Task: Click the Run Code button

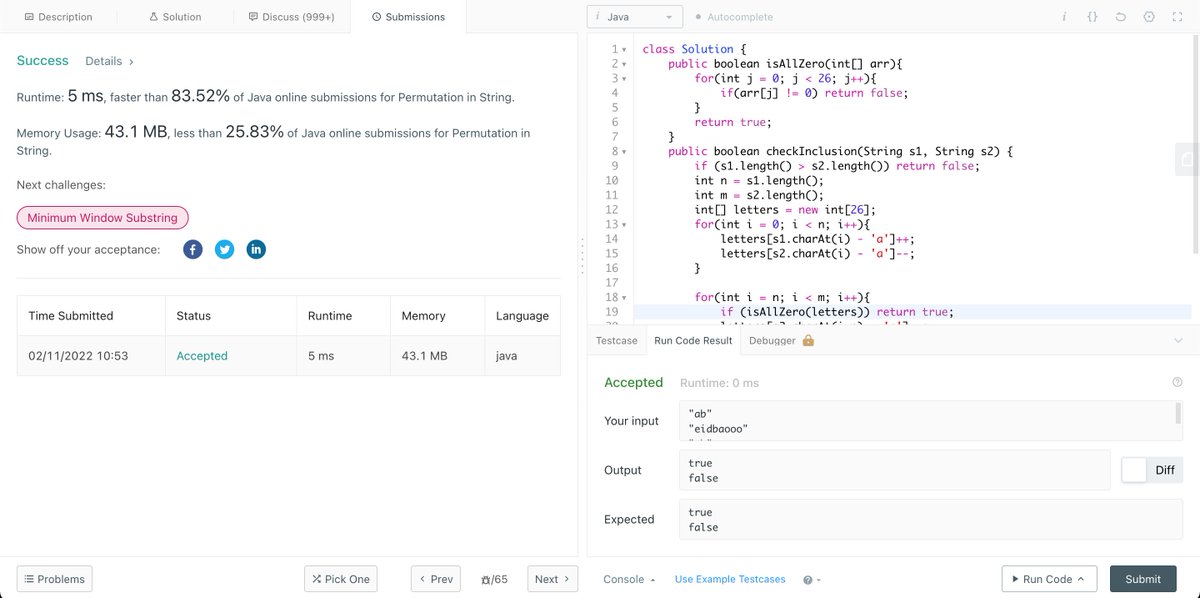Action: coord(1049,579)
